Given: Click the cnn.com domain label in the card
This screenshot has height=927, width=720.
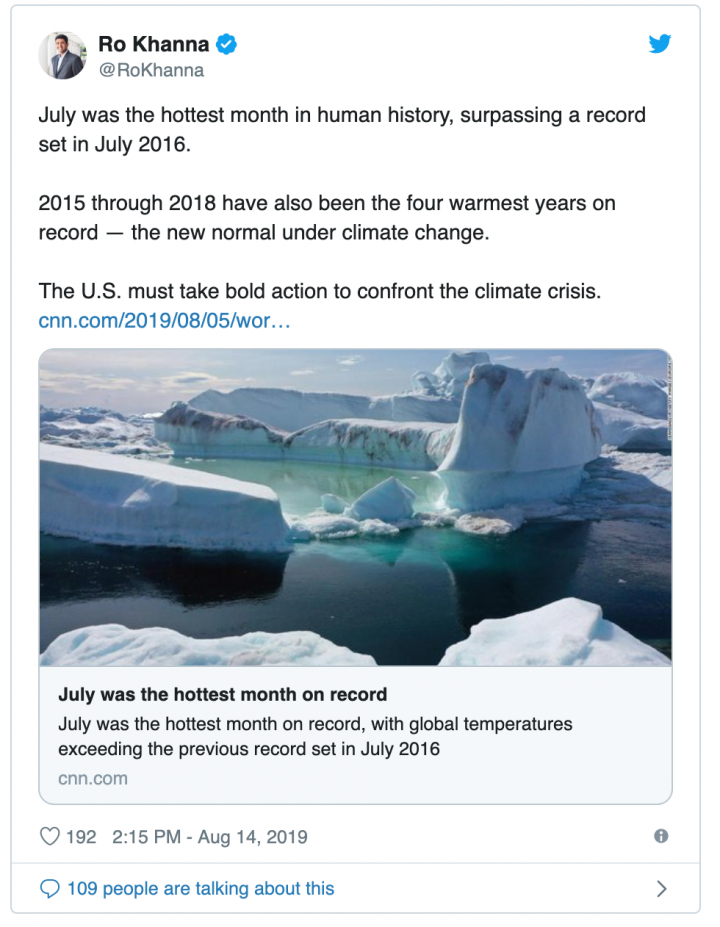Looking at the screenshot, I should pyautogui.click(x=93, y=777).
